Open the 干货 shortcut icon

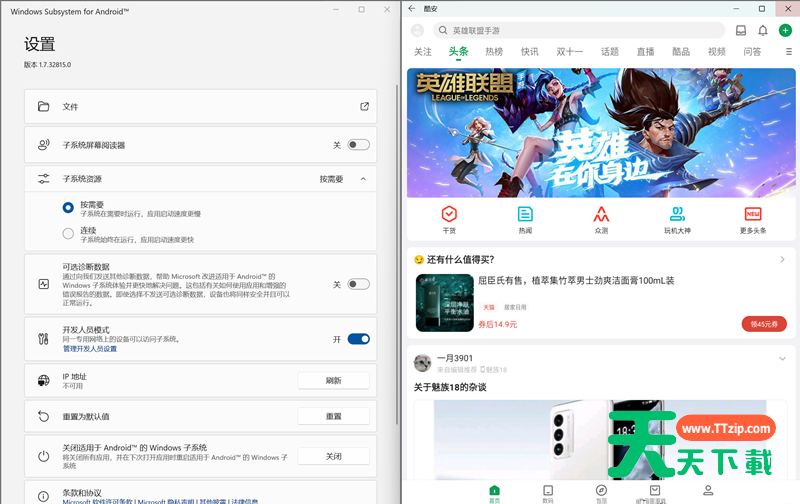pyautogui.click(x=449, y=214)
